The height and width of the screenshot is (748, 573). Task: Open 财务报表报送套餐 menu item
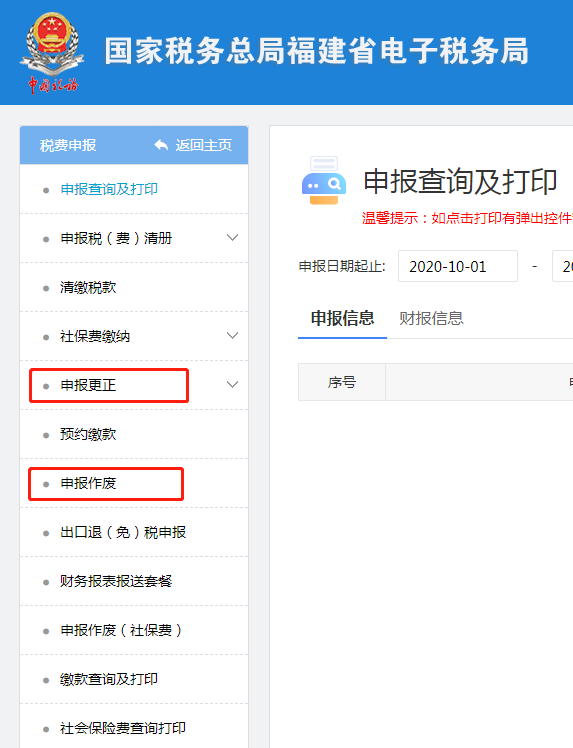[116, 582]
